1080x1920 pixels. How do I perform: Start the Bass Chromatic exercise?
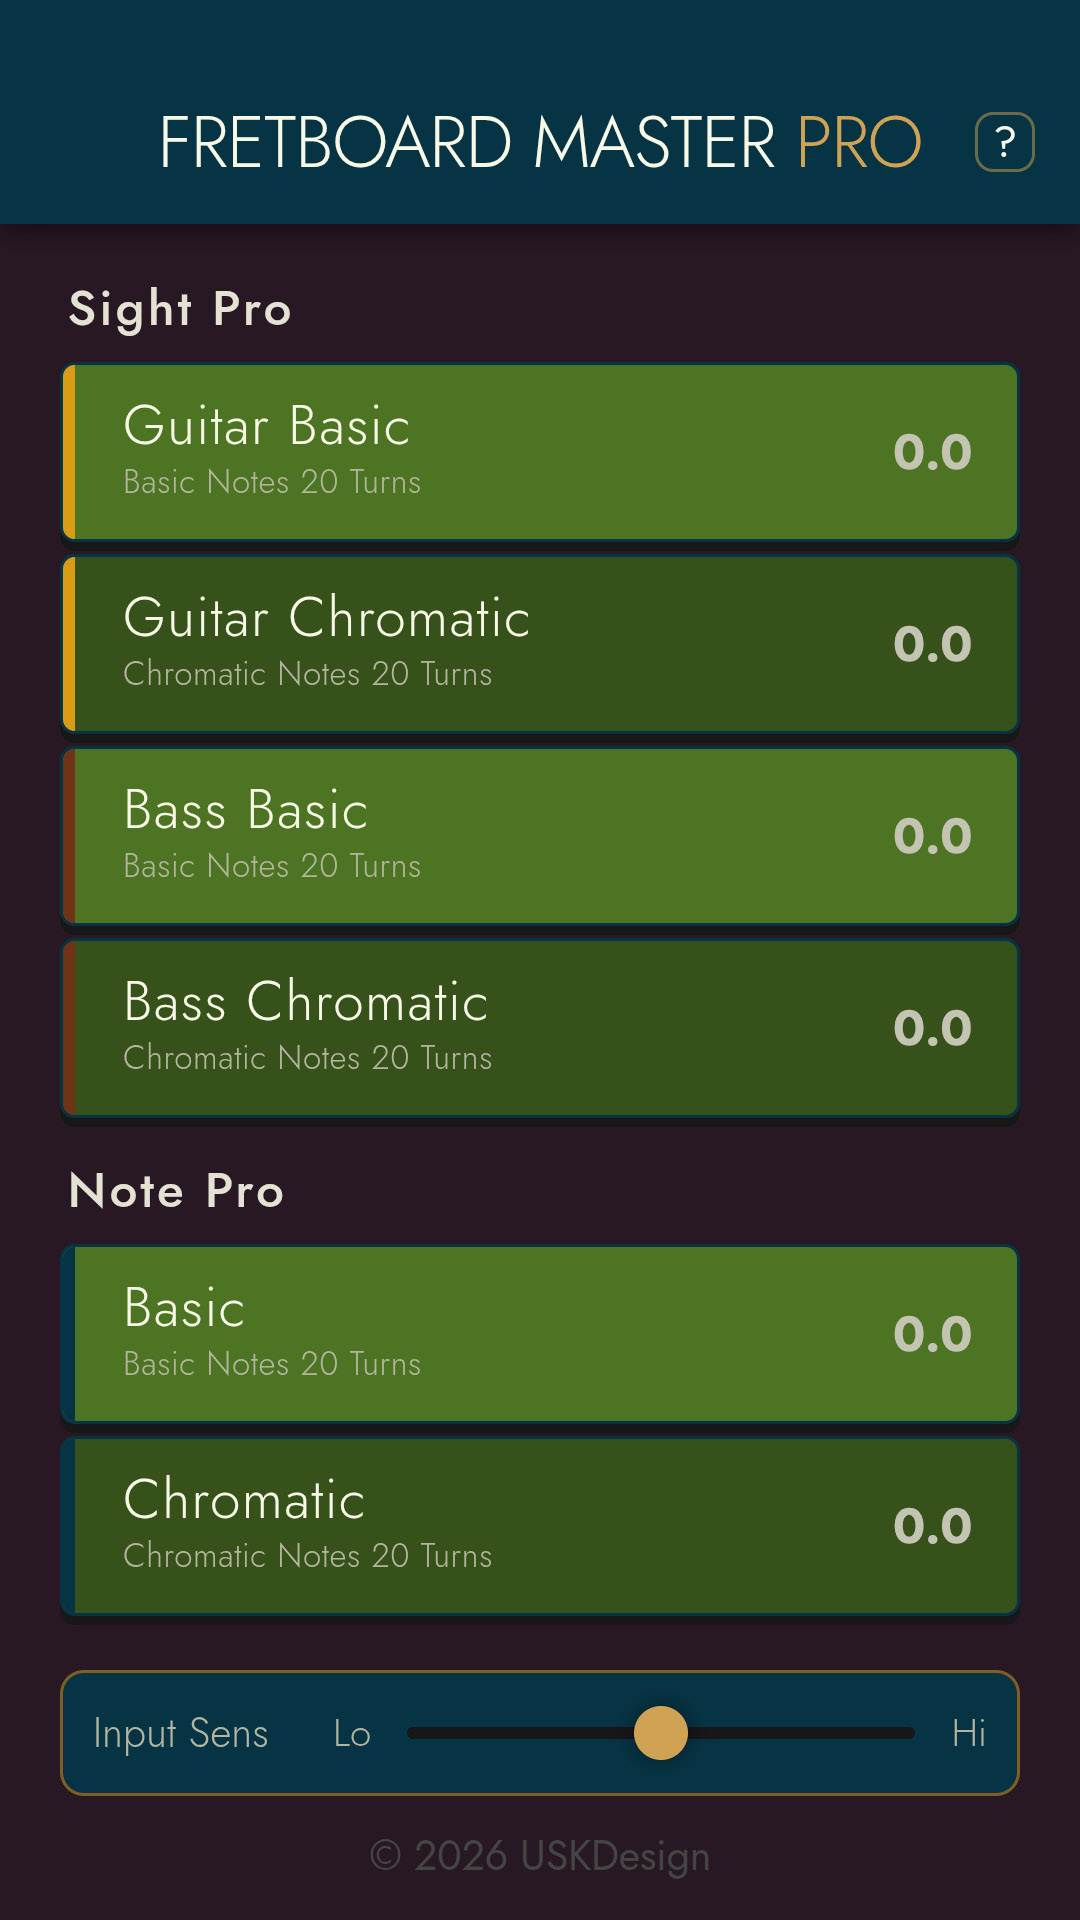[x=540, y=1026]
